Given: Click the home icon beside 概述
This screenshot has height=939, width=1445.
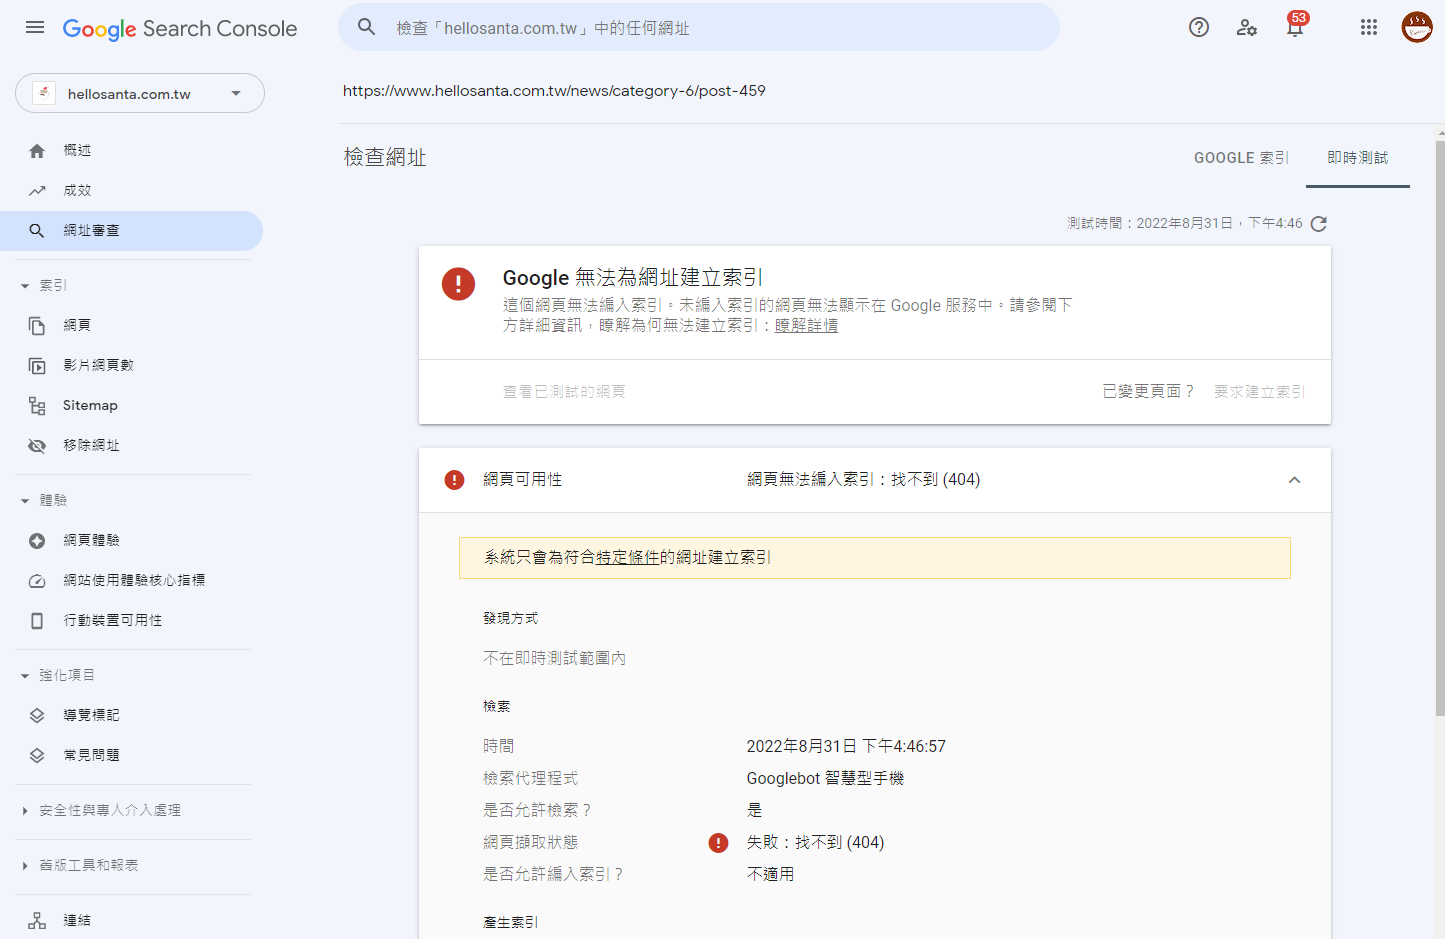Looking at the screenshot, I should click(x=37, y=151).
